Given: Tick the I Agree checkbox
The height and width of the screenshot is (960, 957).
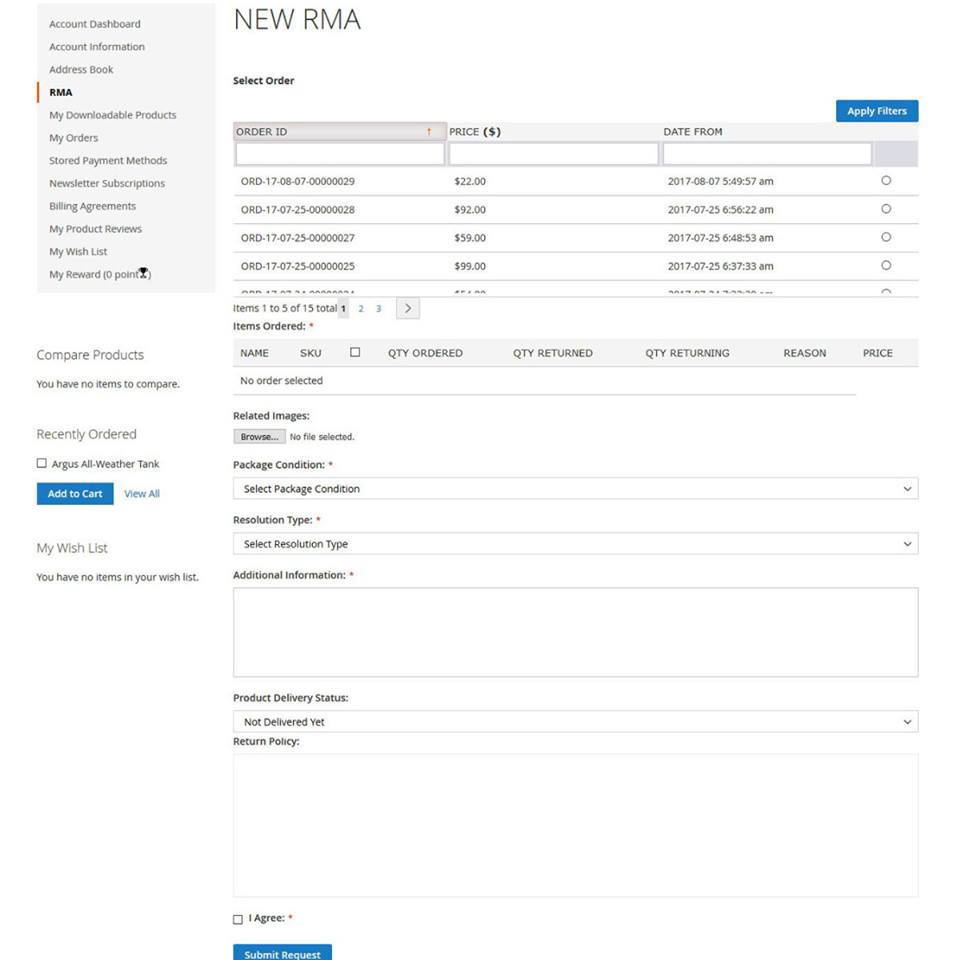Looking at the screenshot, I should [x=238, y=919].
